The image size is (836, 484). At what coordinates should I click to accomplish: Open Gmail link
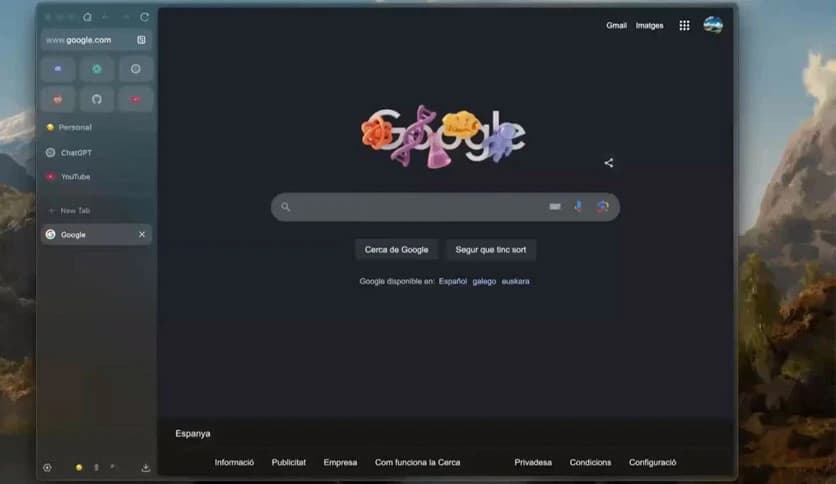(x=616, y=25)
